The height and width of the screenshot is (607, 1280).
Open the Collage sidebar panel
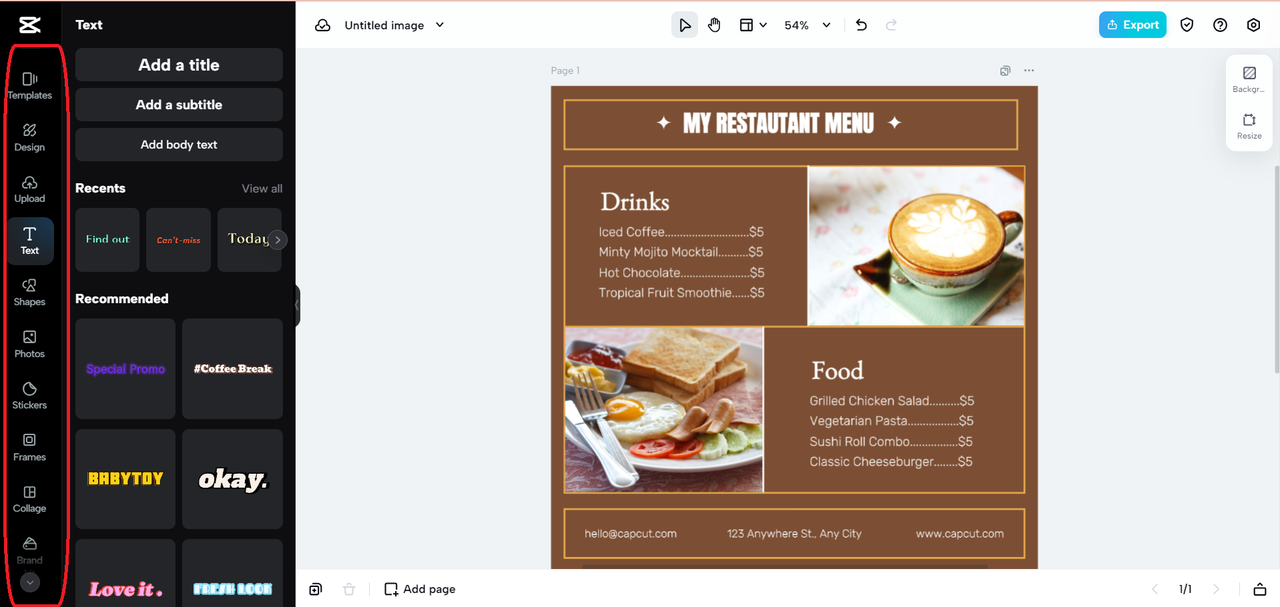[30, 499]
